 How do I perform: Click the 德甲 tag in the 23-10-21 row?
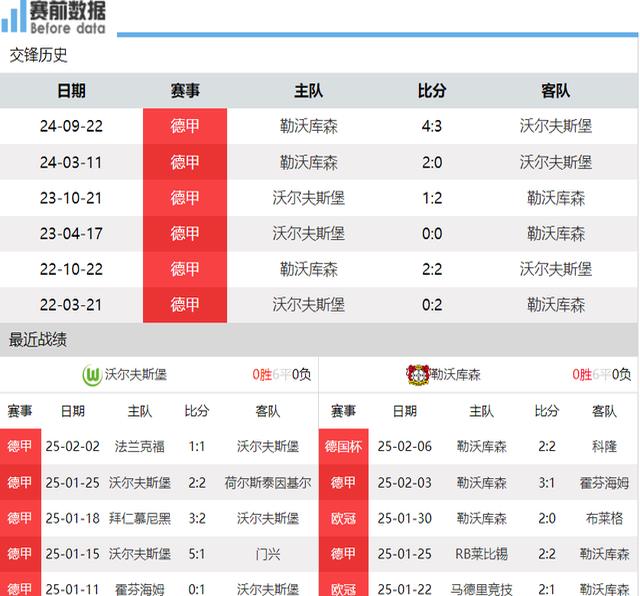pyautogui.click(x=185, y=198)
